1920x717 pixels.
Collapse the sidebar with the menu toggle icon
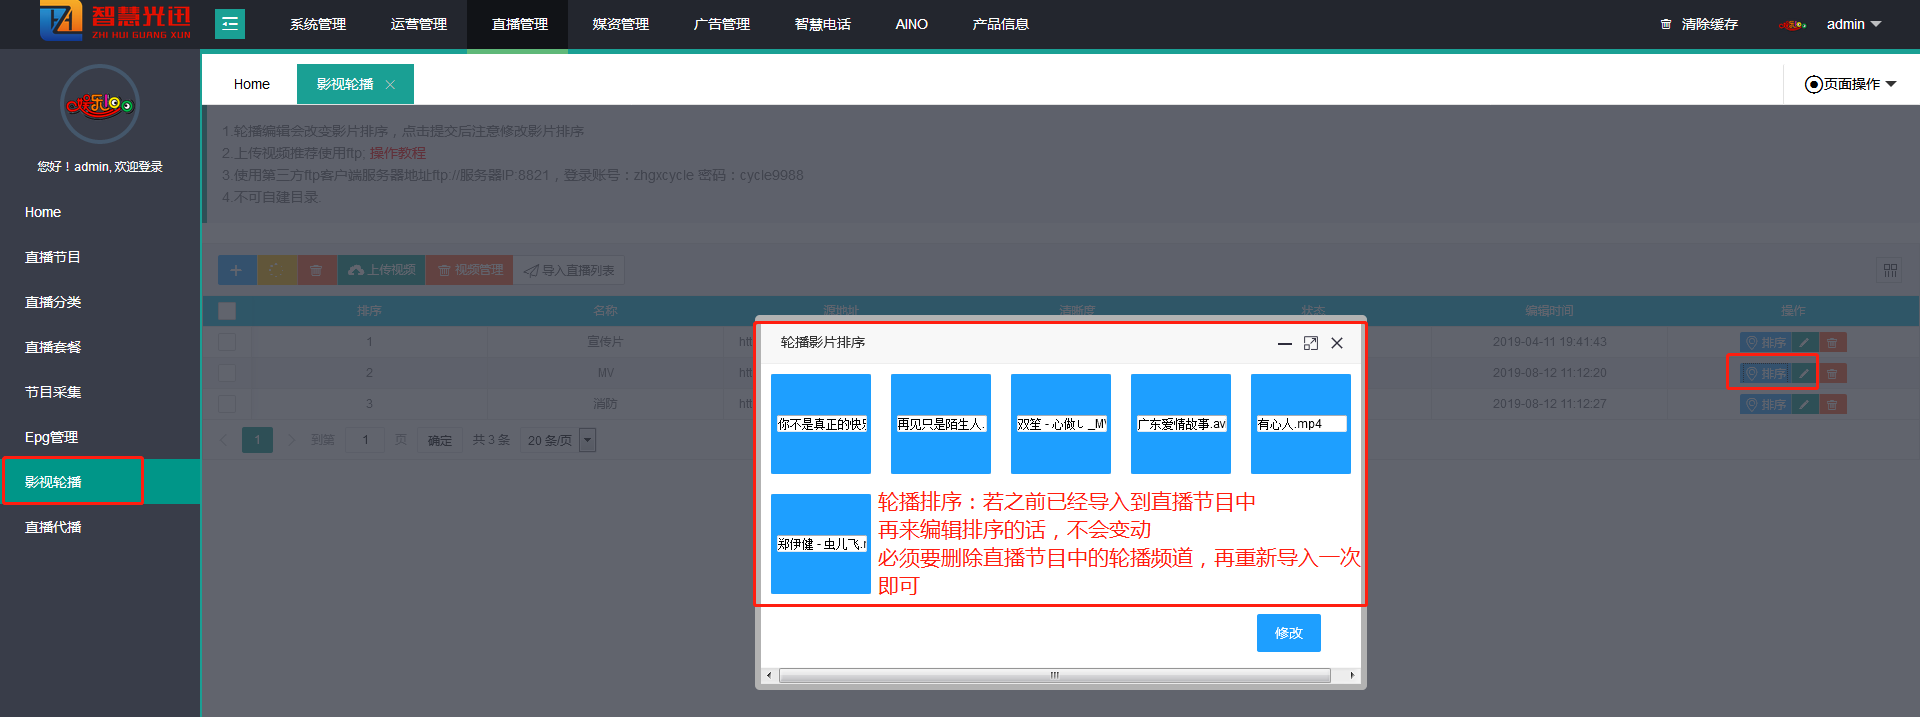(x=230, y=24)
